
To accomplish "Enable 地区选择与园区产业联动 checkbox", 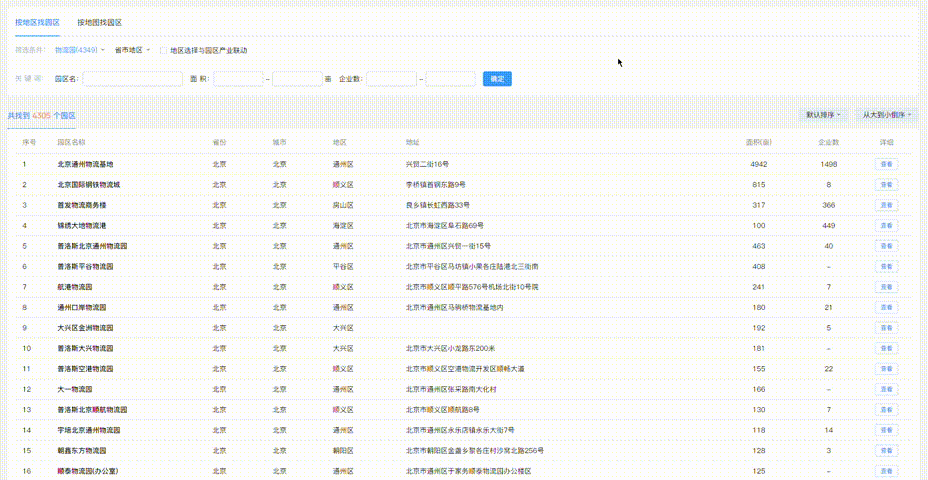I will pos(164,50).
